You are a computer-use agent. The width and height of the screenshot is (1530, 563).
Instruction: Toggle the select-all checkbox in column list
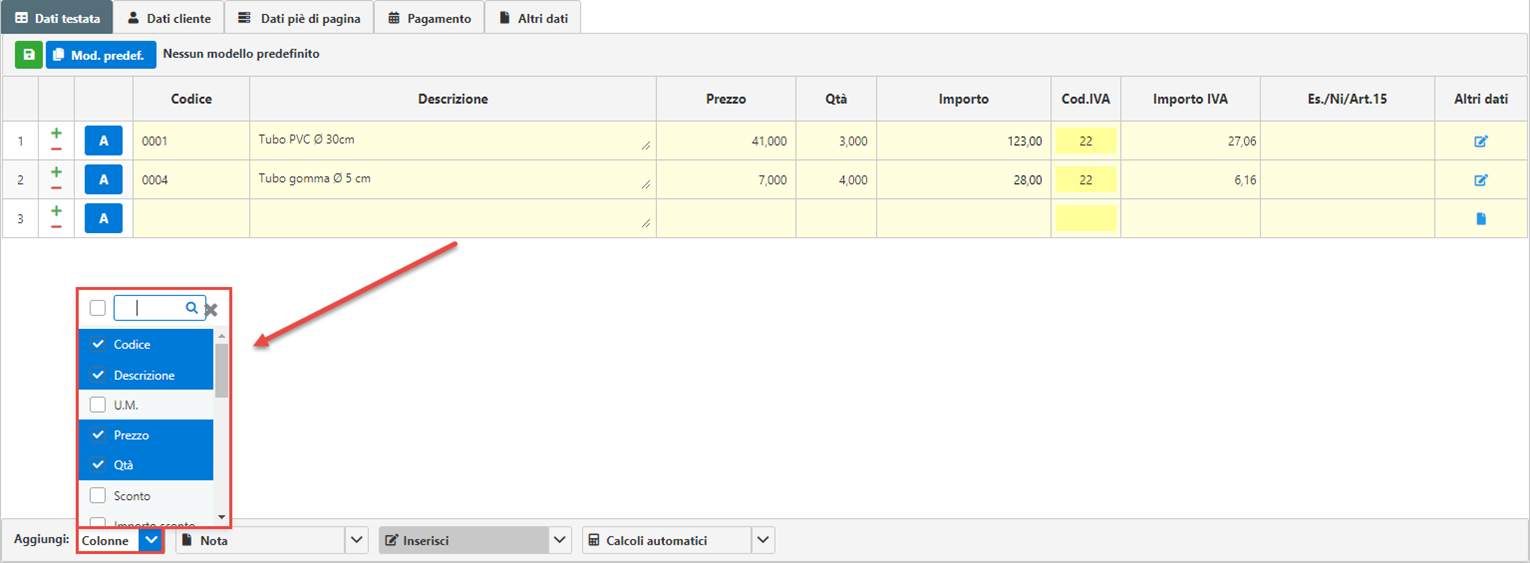click(x=97, y=308)
